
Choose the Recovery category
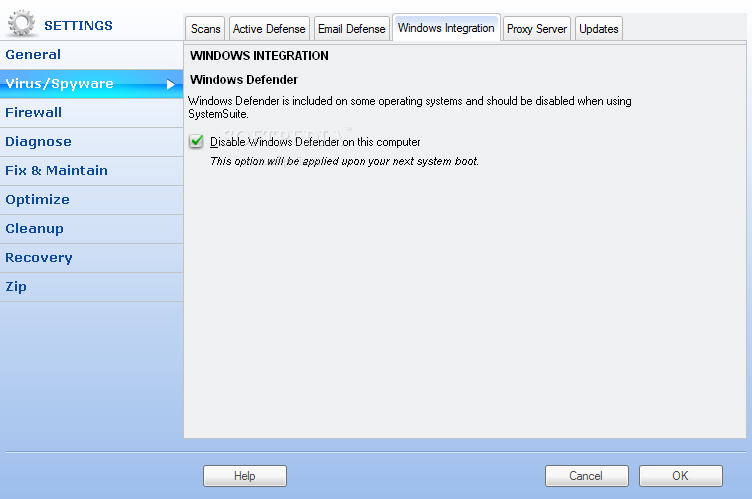coord(91,258)
